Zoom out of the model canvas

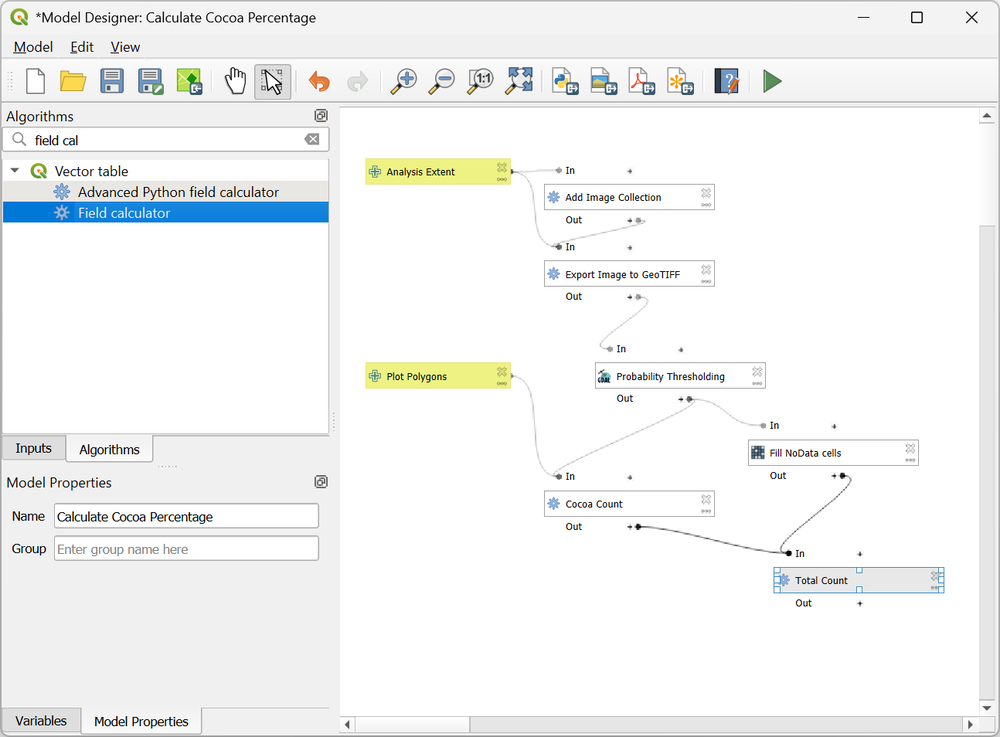pos(441,82)
